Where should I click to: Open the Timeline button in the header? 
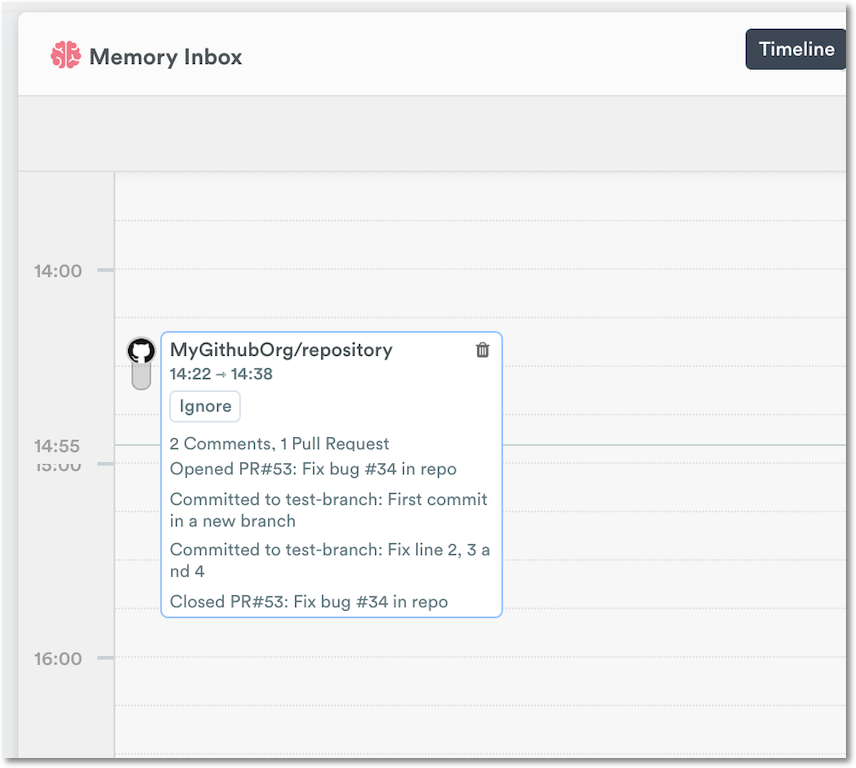point(796,48)
